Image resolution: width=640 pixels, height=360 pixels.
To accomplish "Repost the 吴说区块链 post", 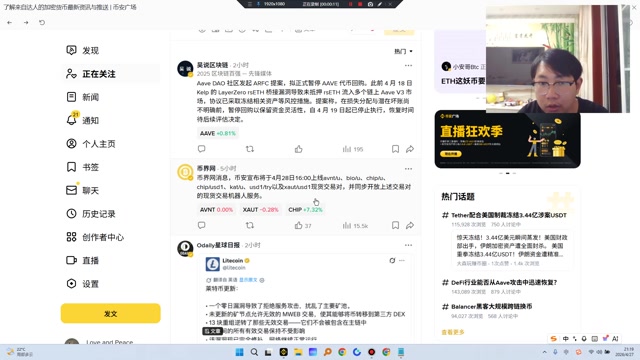I will [250, 149].
